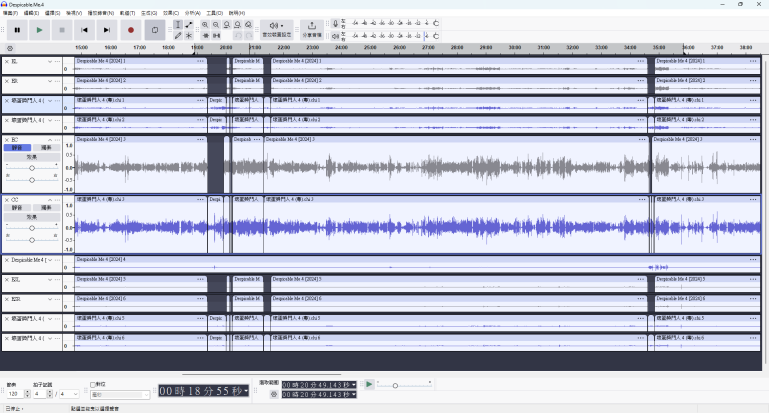Click Trim audio outside selection icon
The width and height of the screenshot is (769, 413).
point(205,35)
